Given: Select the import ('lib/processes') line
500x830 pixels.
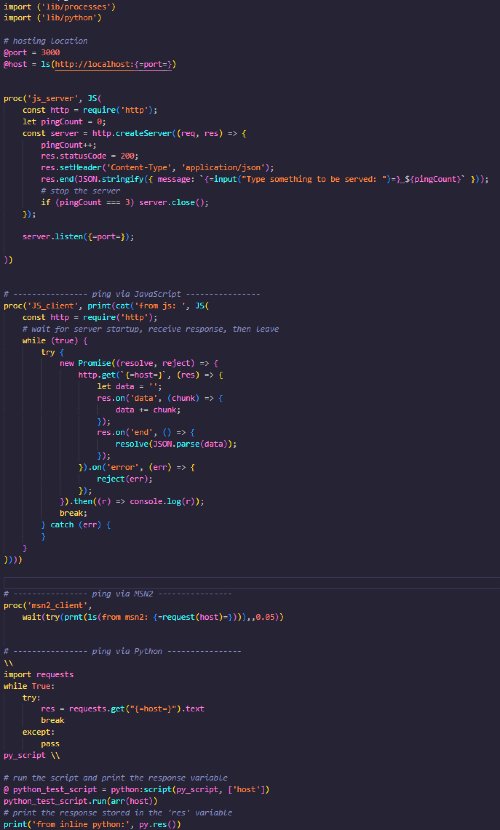Looking at the screenshot, I should (x=60, y=7).
